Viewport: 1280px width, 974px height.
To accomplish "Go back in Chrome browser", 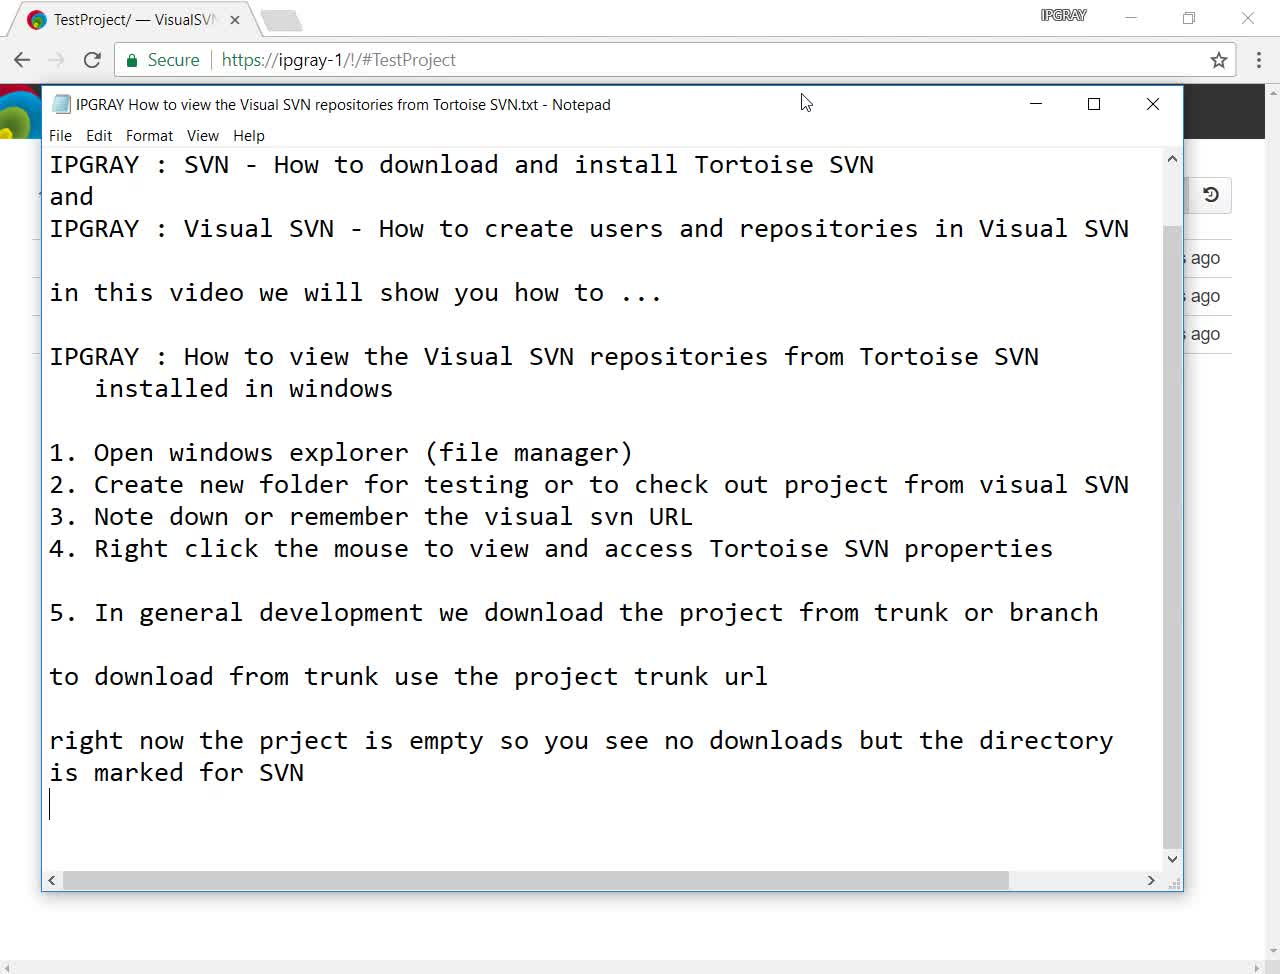I will (x=22, y=60).
